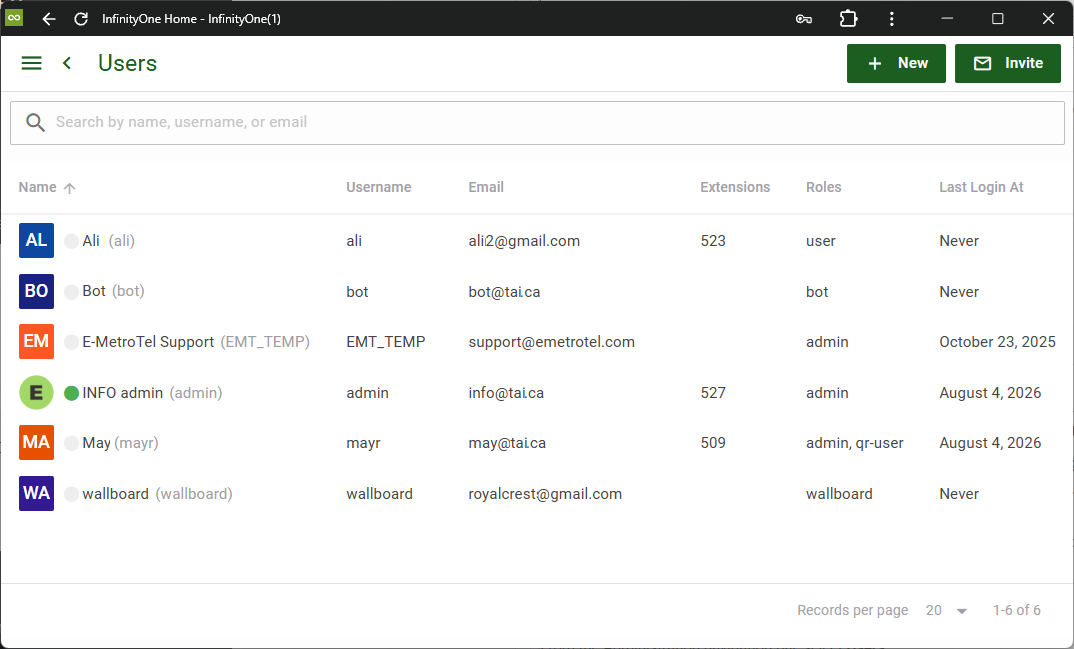The width and height of the screenshot is (1074, 649).
Task: Click the AL avatar for Ali
Action: click(x=36, y=240)
